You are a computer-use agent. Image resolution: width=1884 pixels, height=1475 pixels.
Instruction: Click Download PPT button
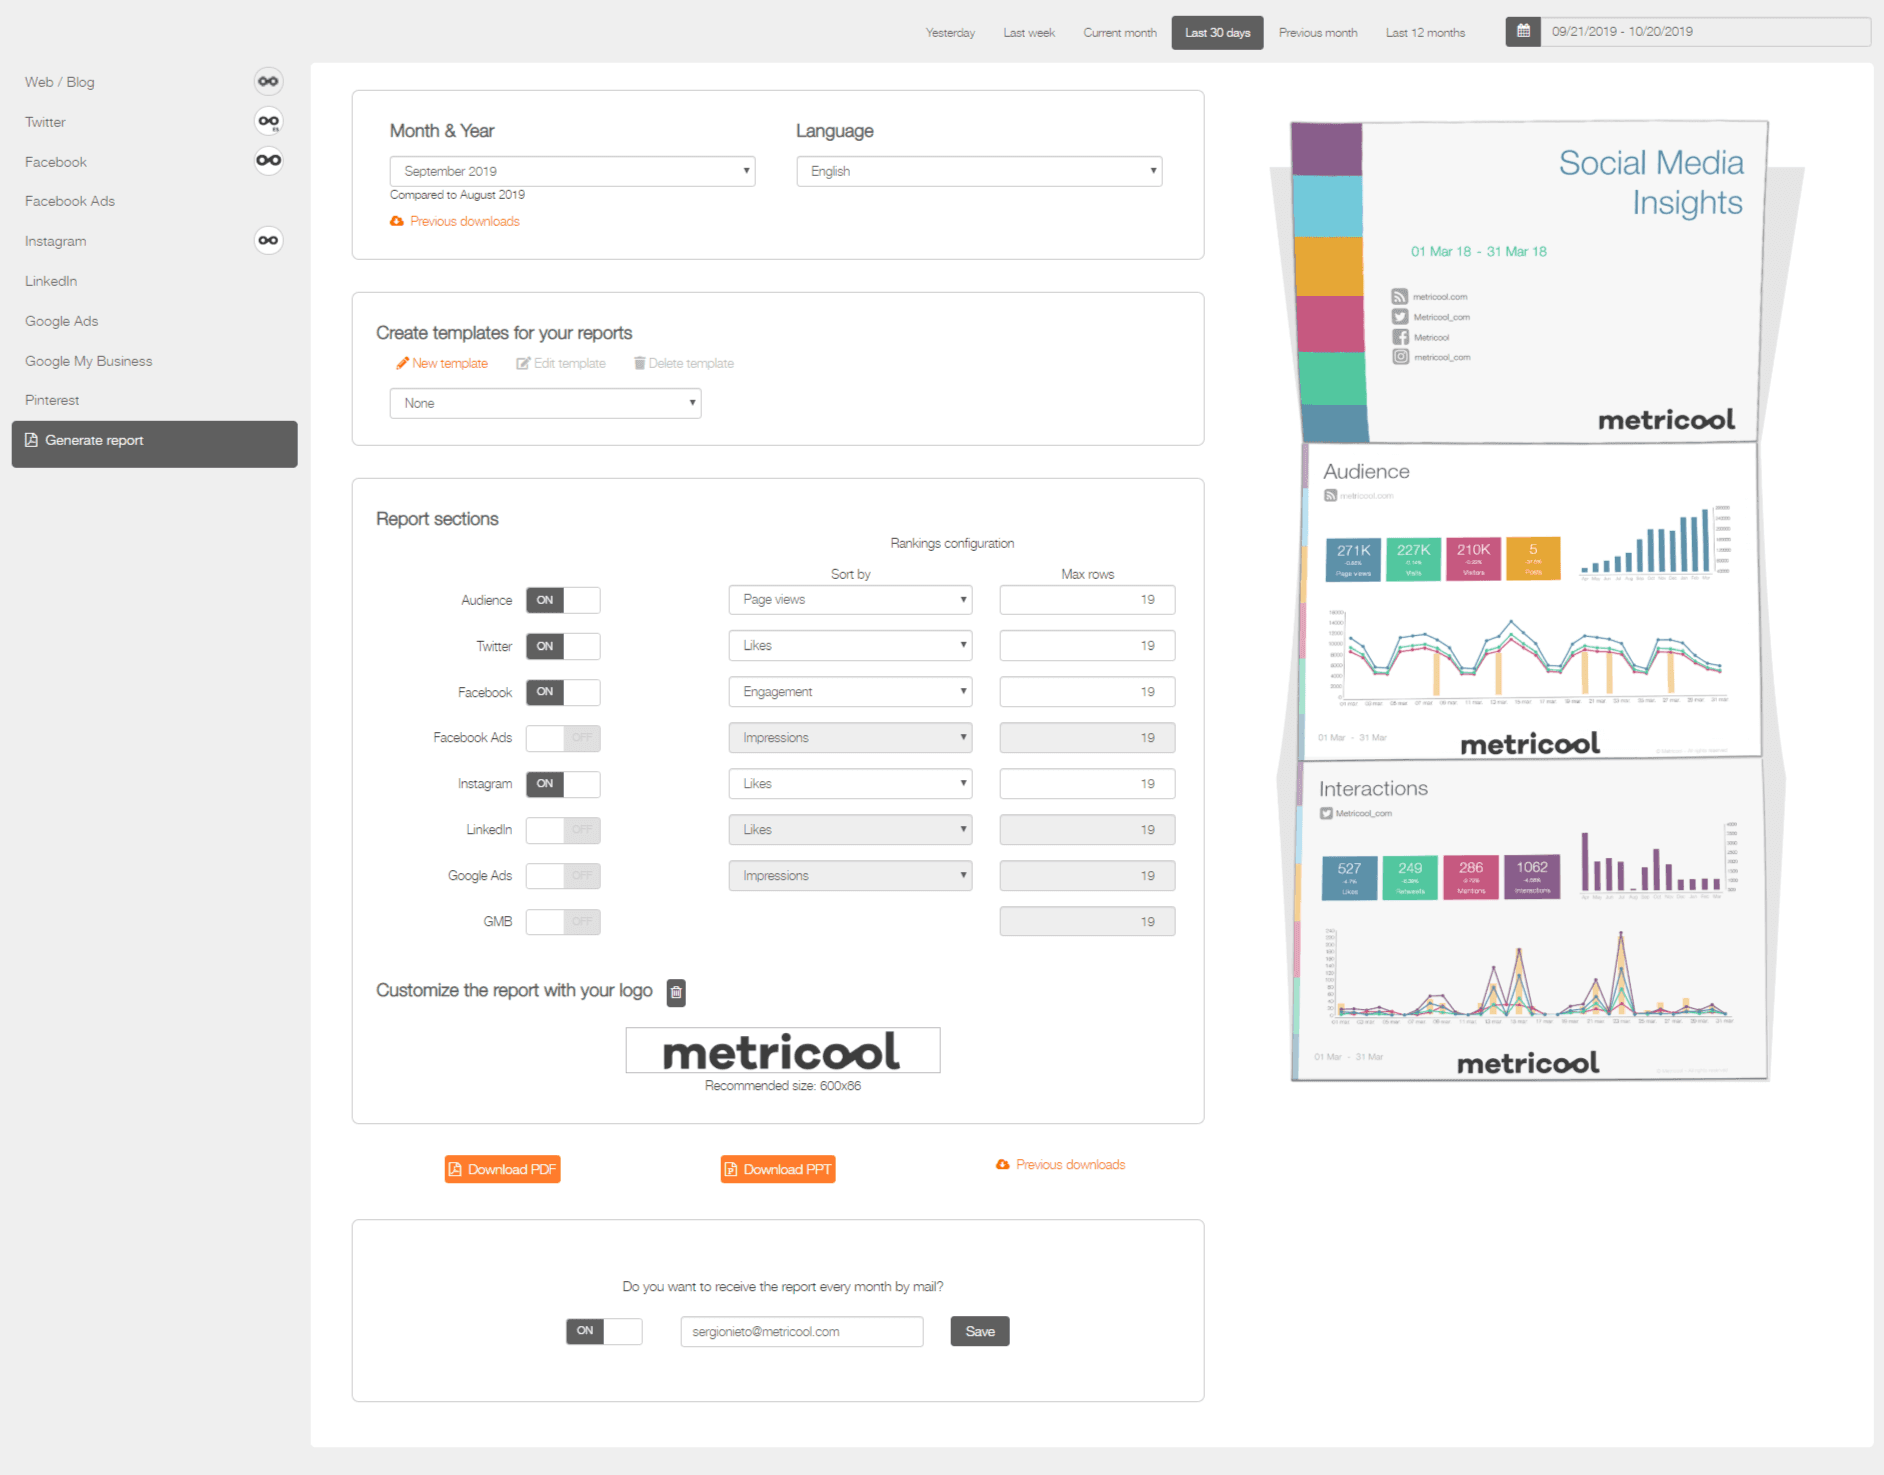click(x=778, y=1169)
